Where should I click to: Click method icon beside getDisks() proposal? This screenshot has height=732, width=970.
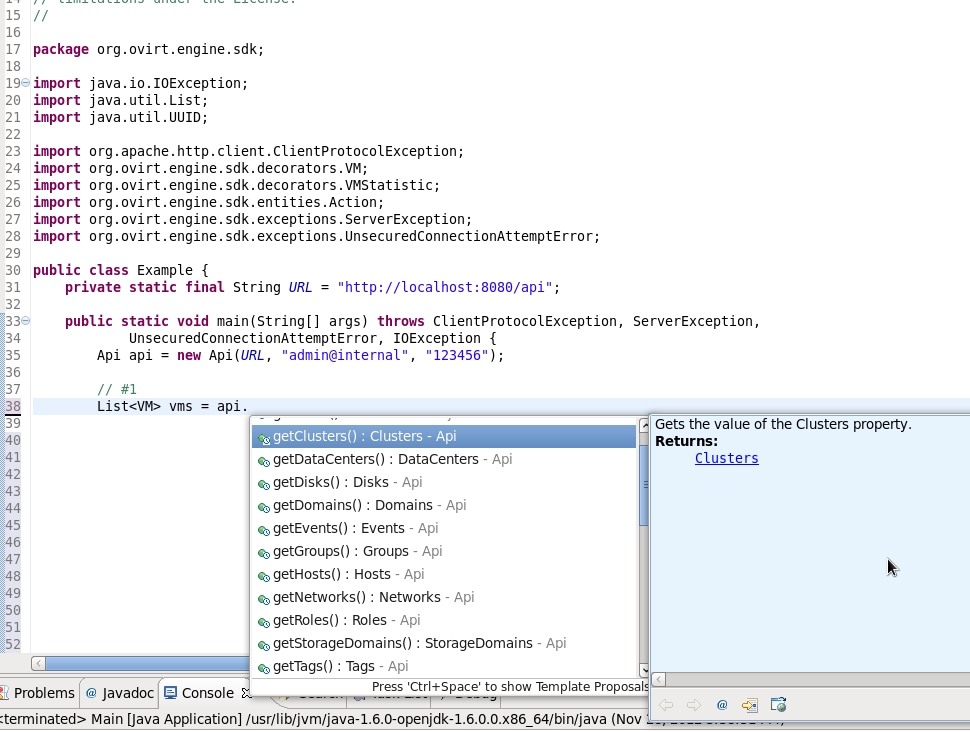(x=263, y=483)
